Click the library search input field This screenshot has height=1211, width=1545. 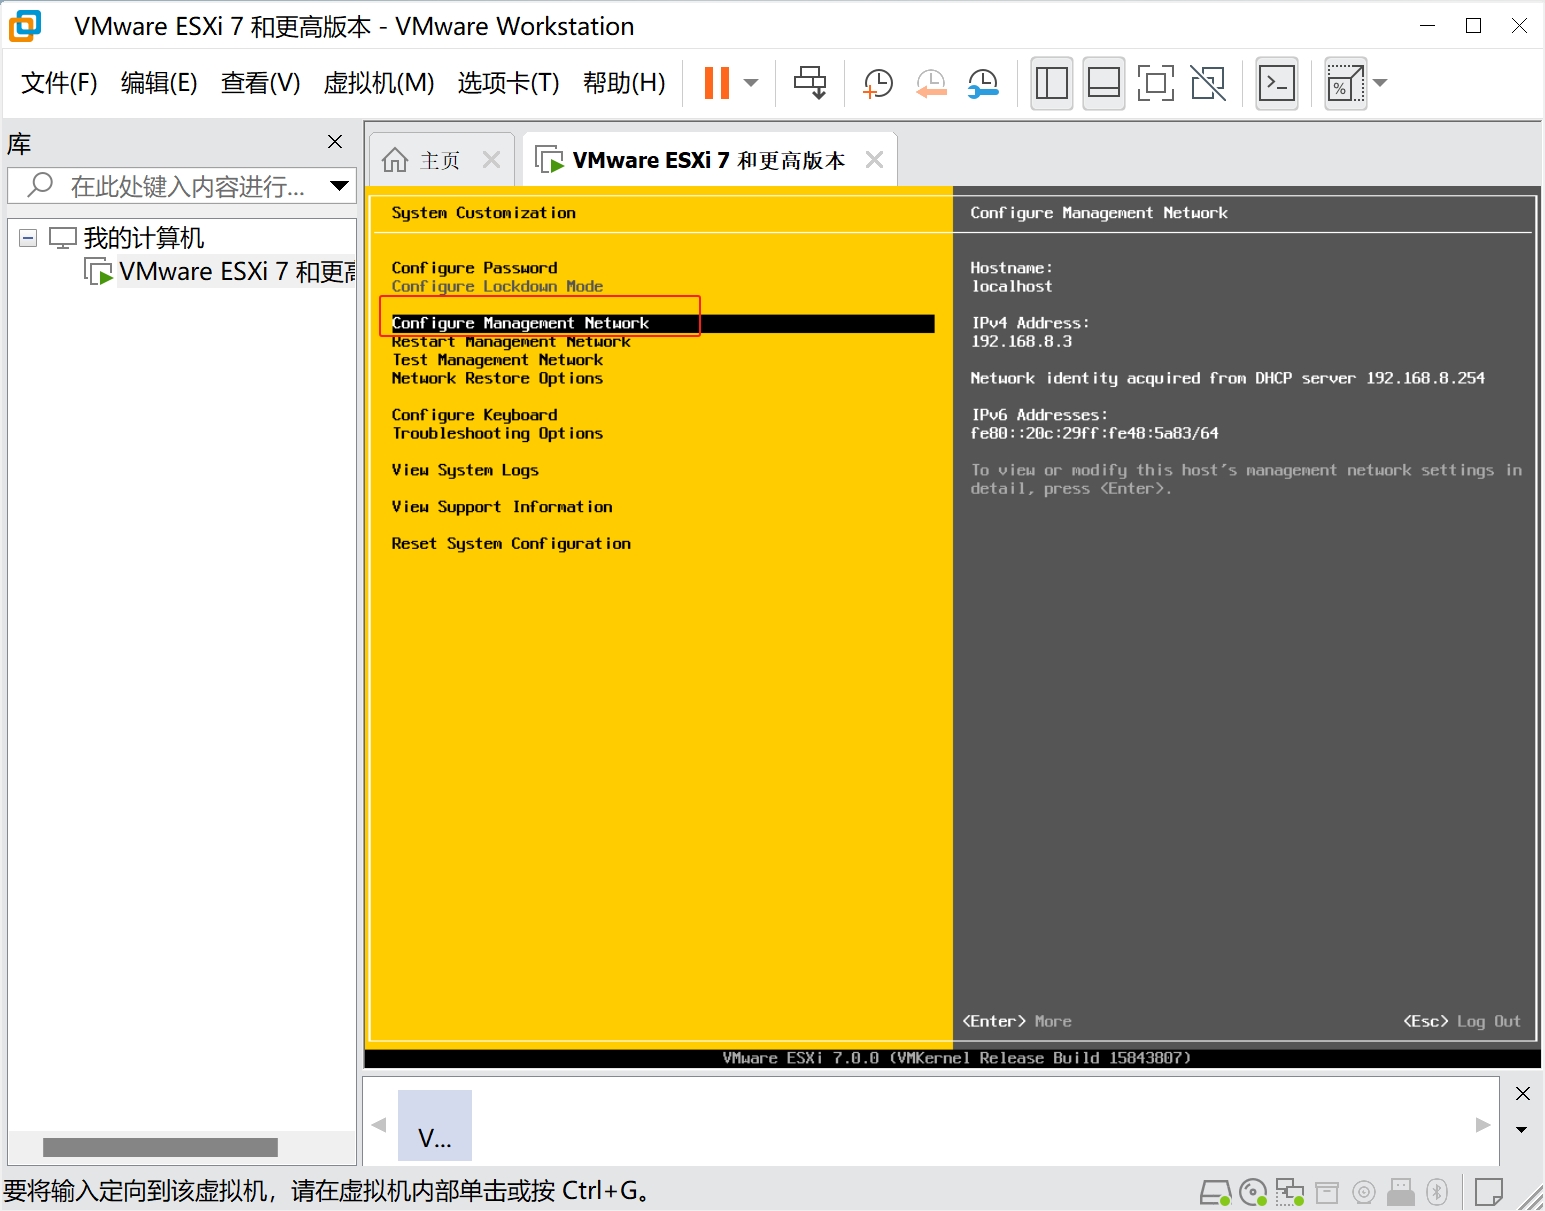pos(185,186)
